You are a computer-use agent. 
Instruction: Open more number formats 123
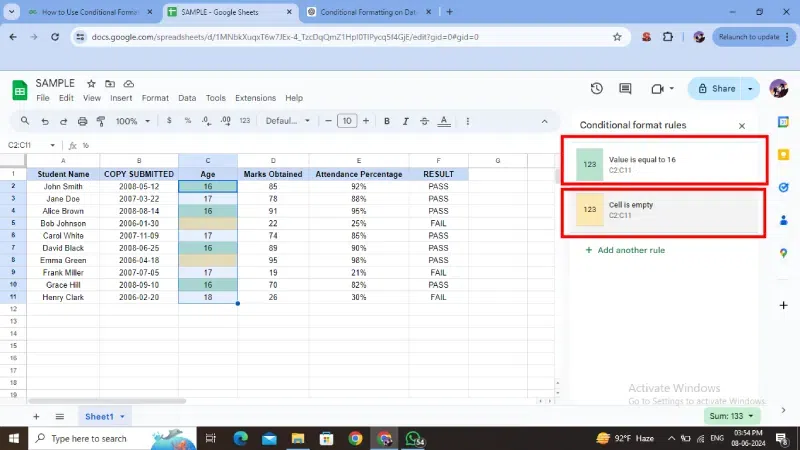pos(245,121)
